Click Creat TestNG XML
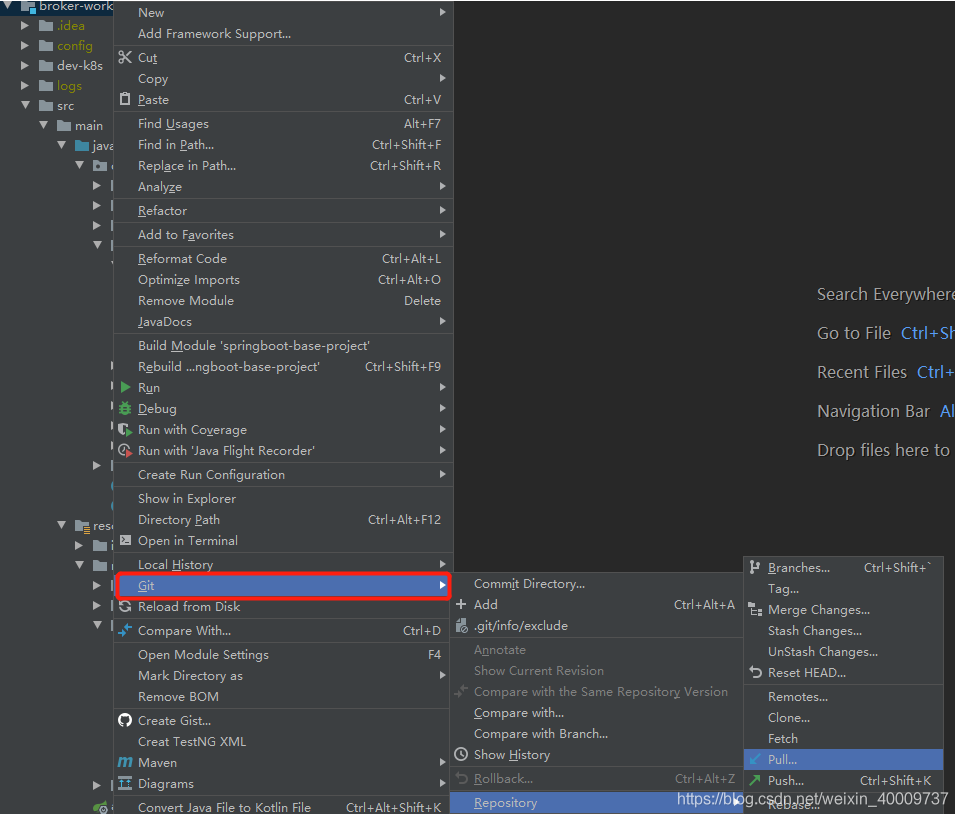The width and height of the screenshot is (955, 814). 283,741
